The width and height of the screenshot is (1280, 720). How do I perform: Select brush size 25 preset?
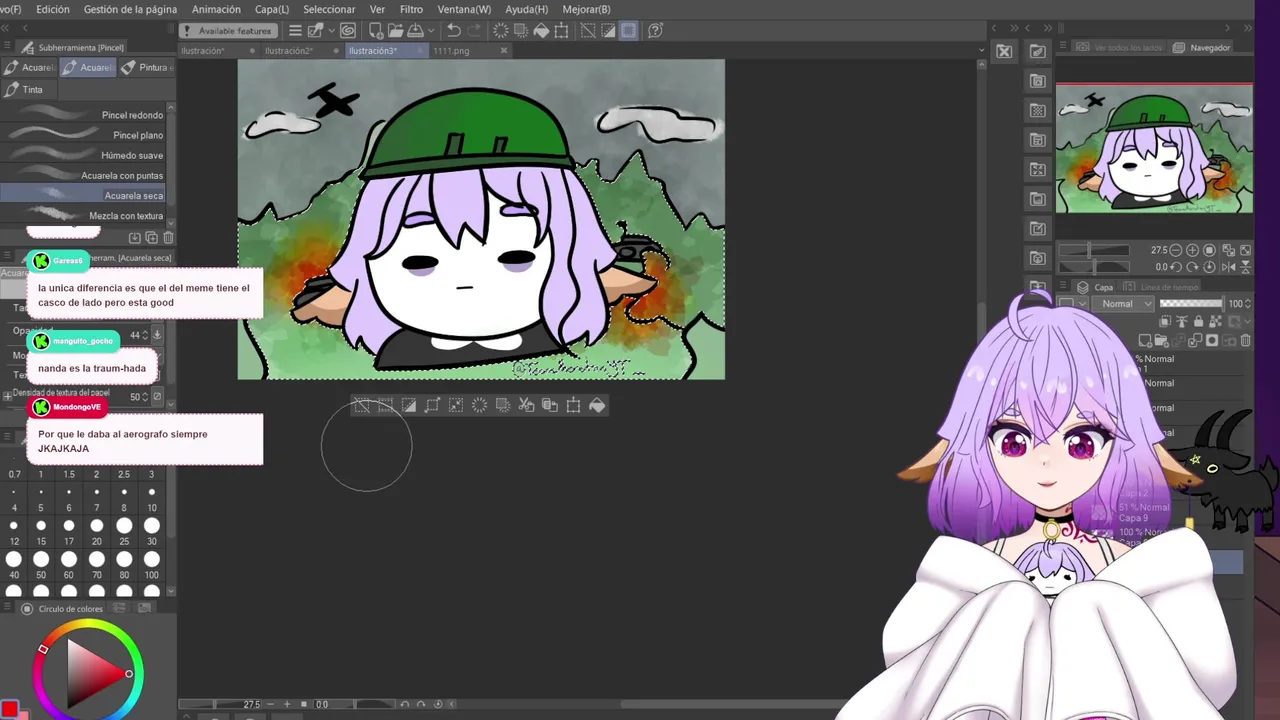124,531
